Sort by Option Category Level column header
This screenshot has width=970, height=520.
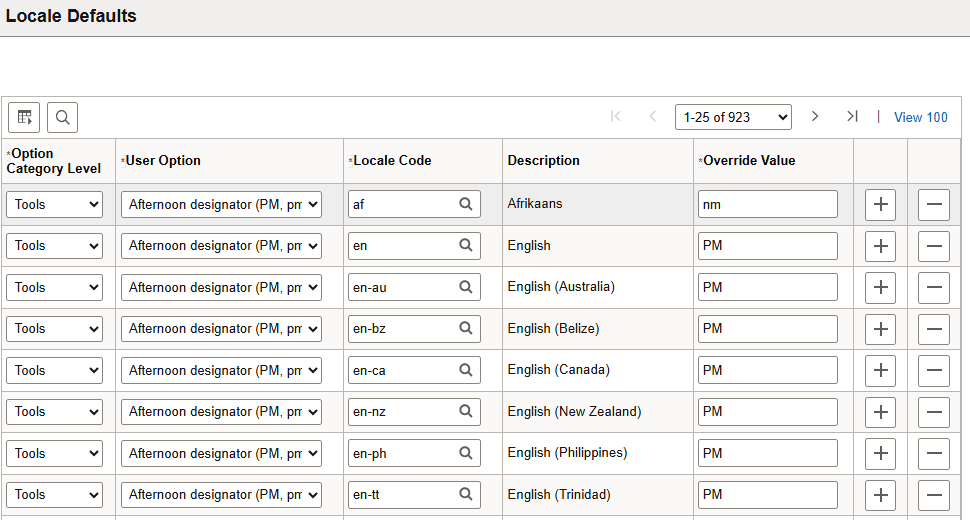[54, 161]
